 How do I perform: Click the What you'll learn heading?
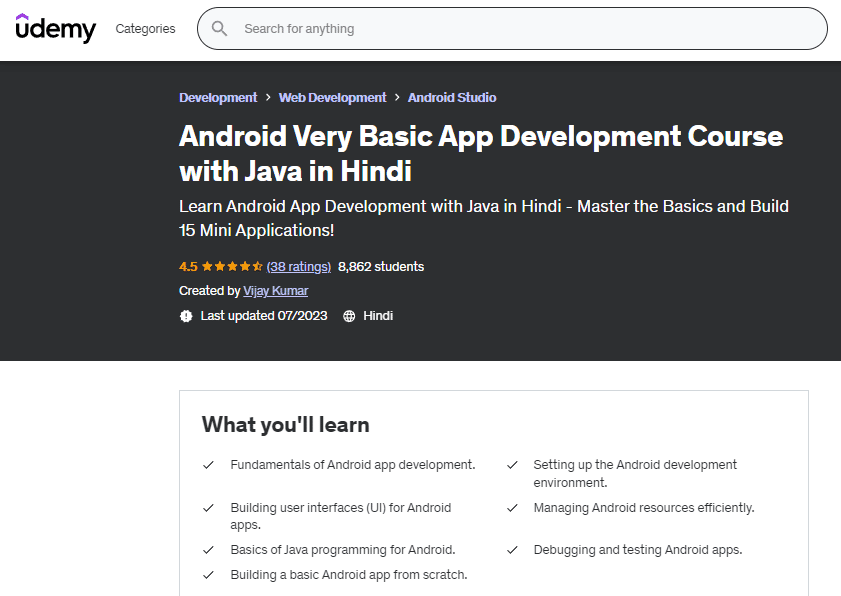tap(286, 425)
